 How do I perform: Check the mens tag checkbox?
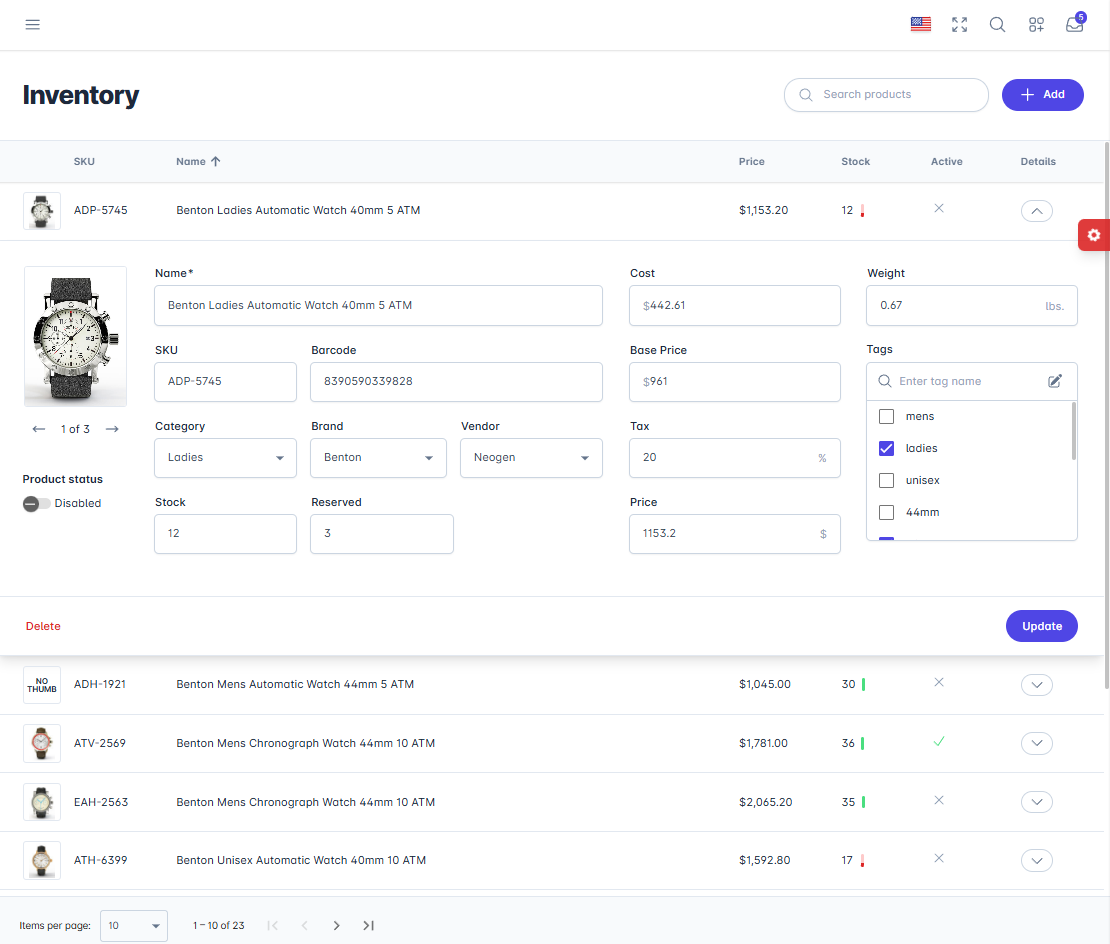(x=886, y=416)
